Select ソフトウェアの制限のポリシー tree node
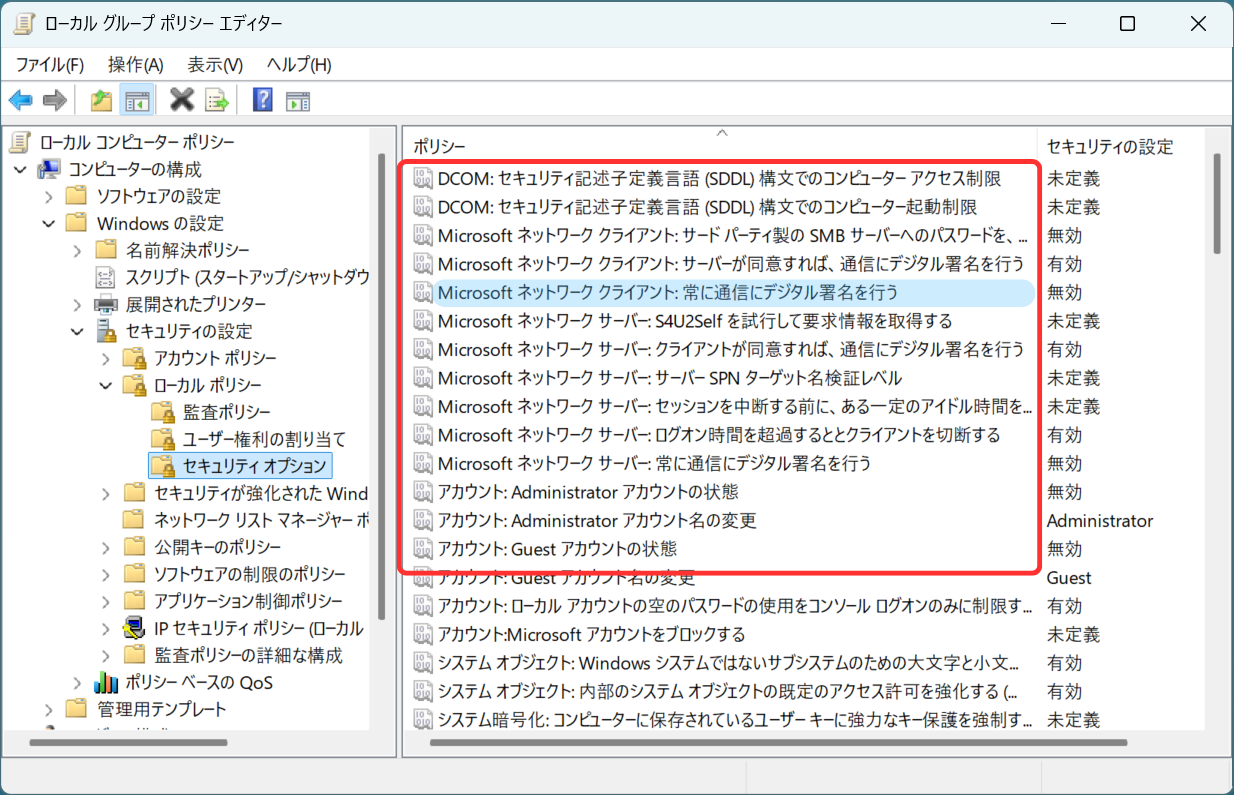1234x795 pixels. 250,574
